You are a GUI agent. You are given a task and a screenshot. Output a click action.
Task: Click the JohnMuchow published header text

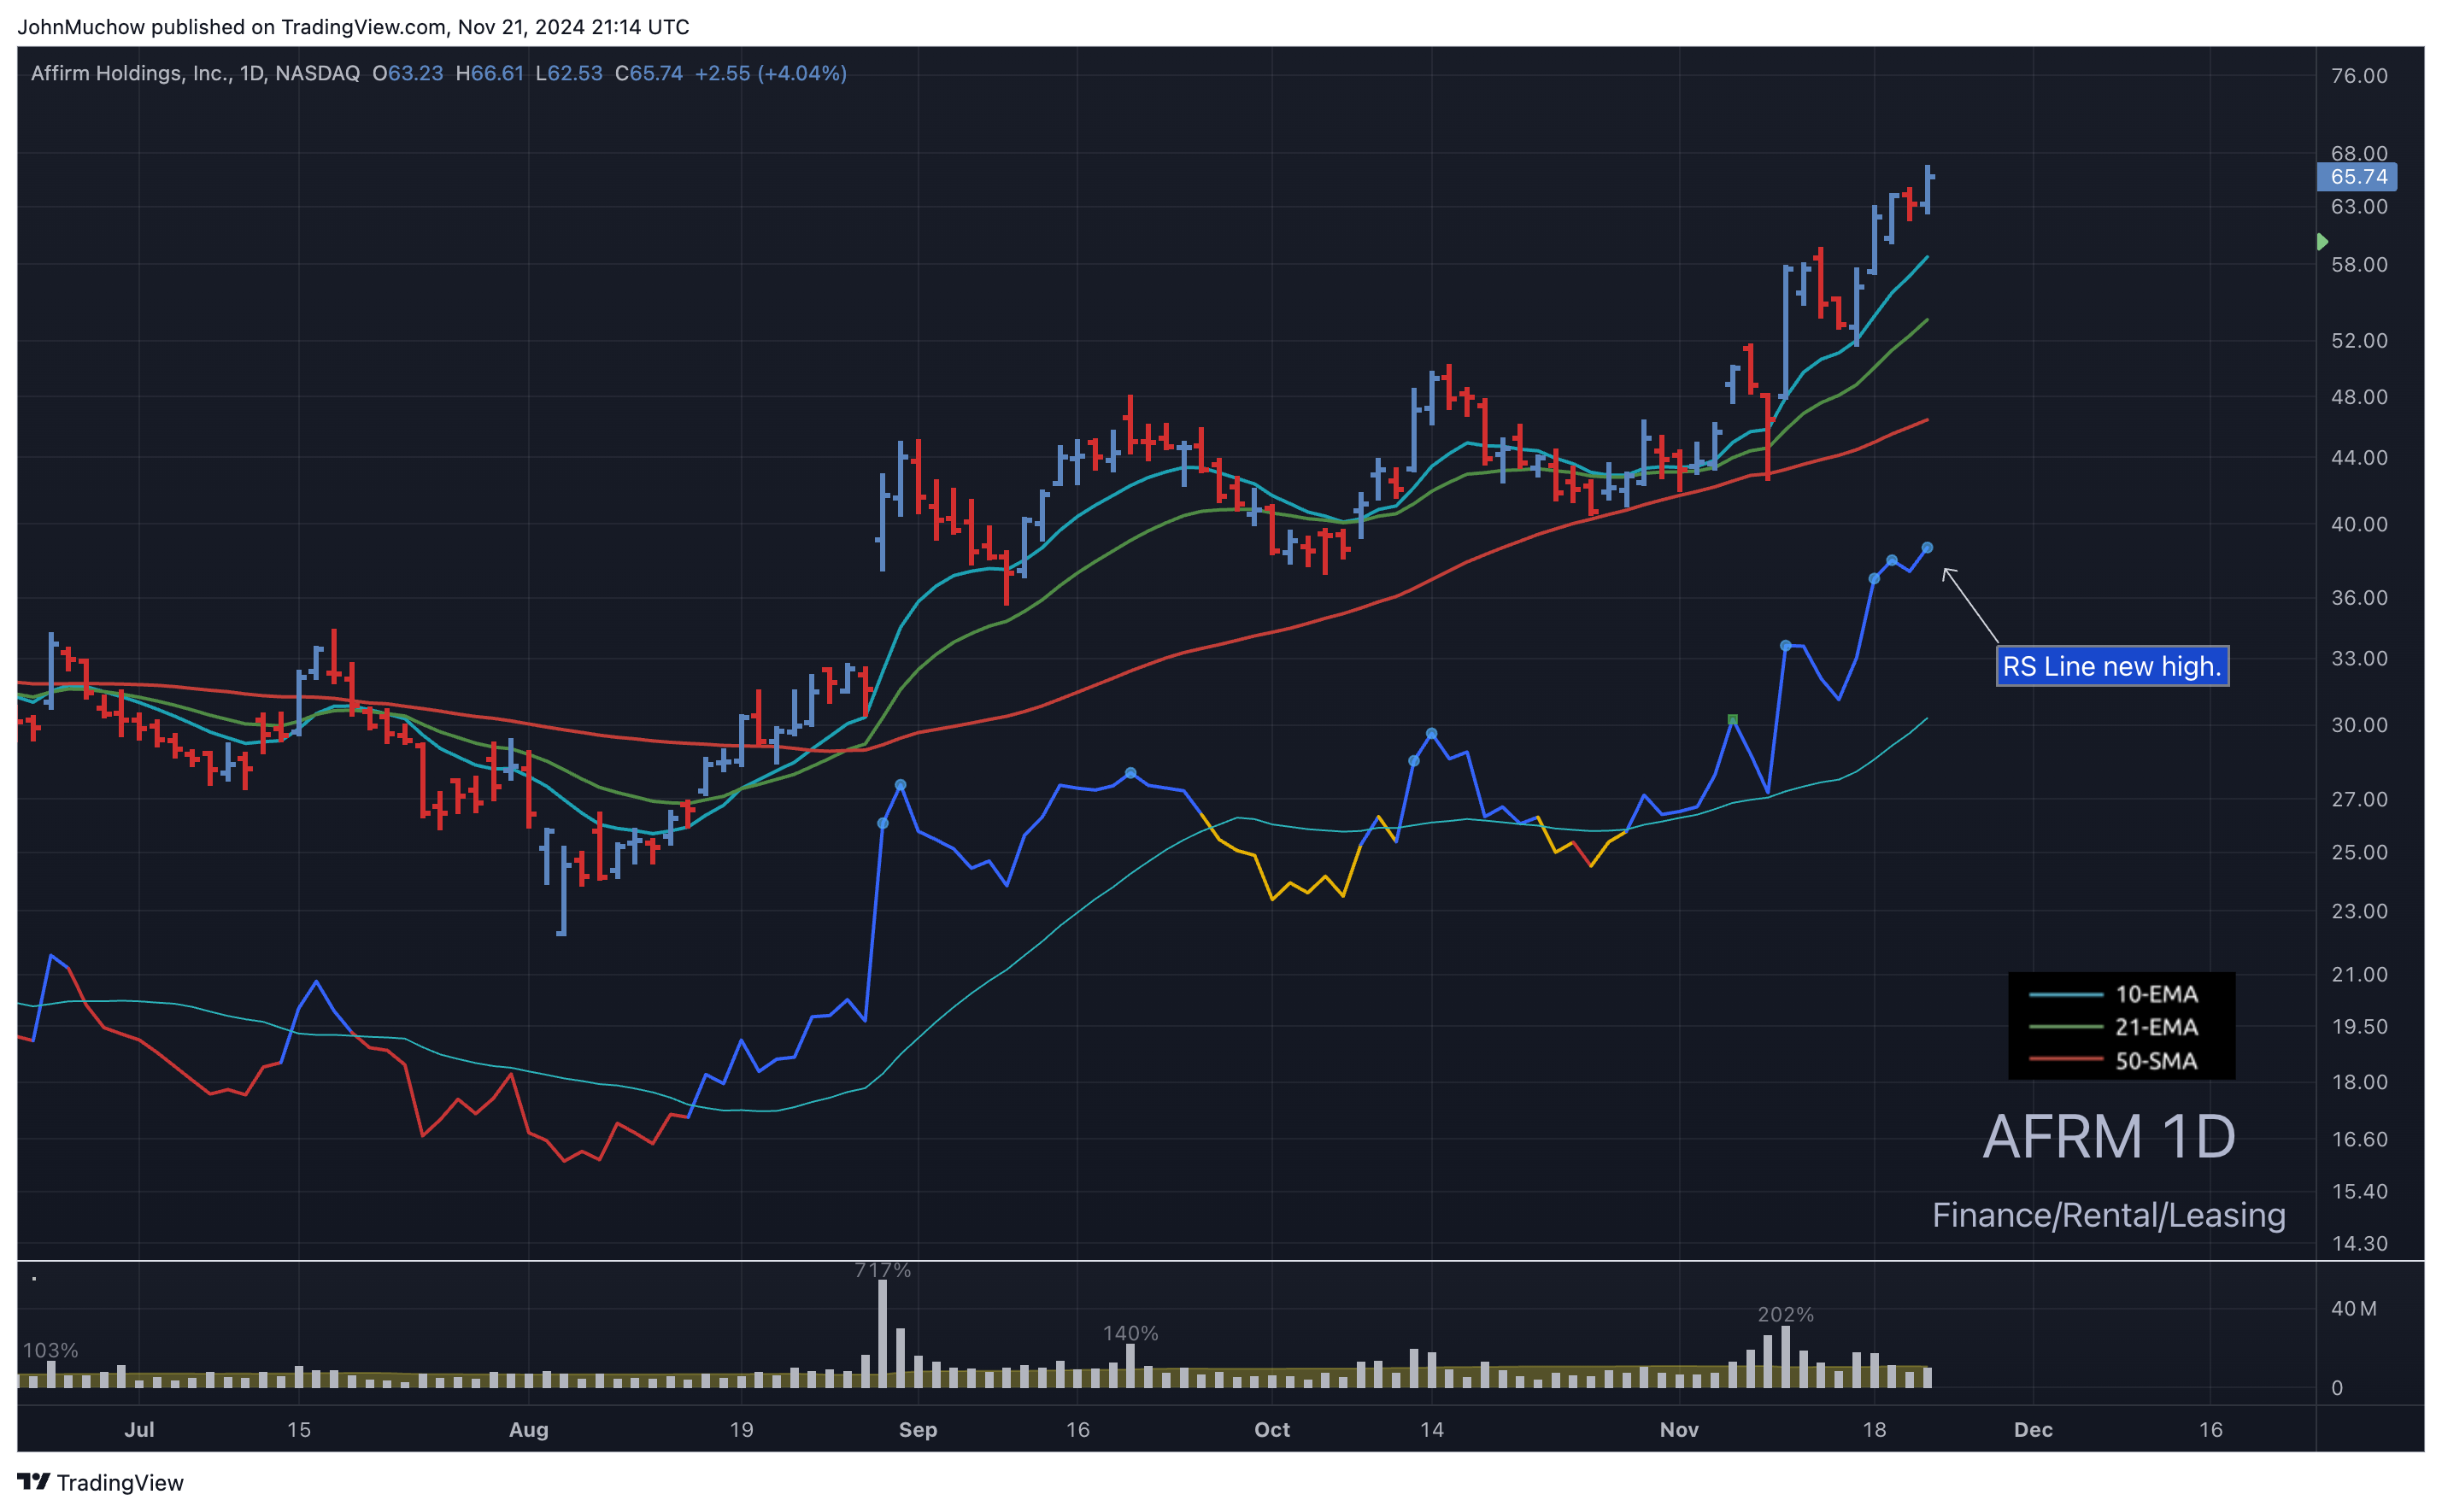(x=353, y=27)
